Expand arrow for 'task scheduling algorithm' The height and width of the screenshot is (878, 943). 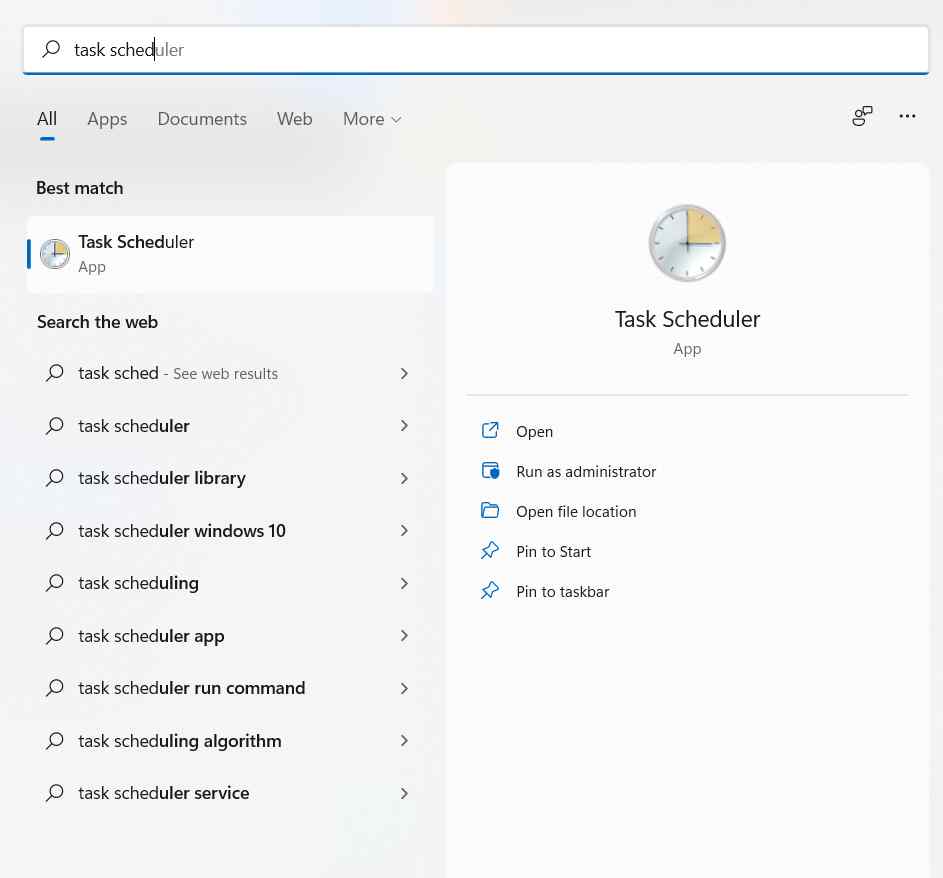(404, 740)
